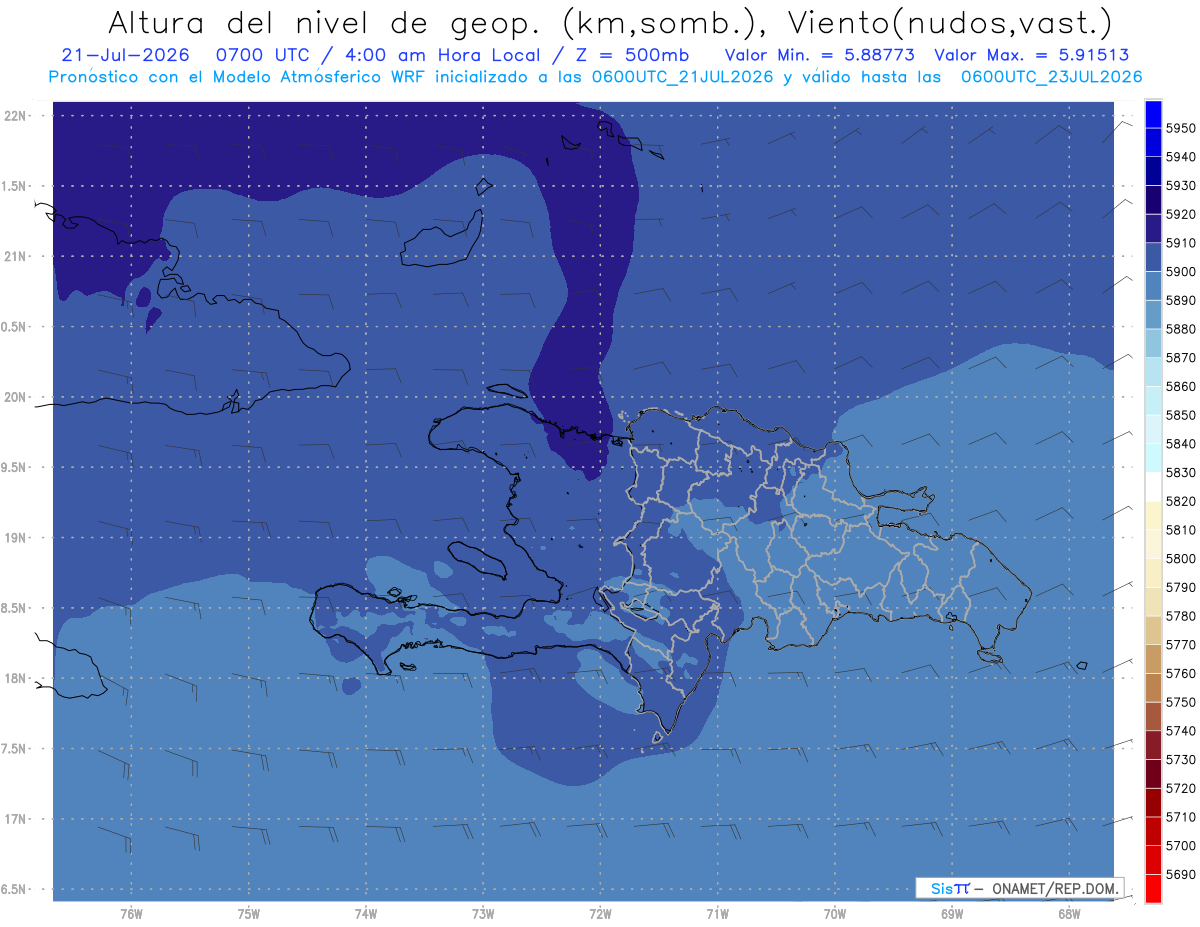Click the 'Sisπ – ONAMET/REP.DOM.' label
Viewport: 1200px width, 927px height.
pyautogui.click(x=1019, y=888)
